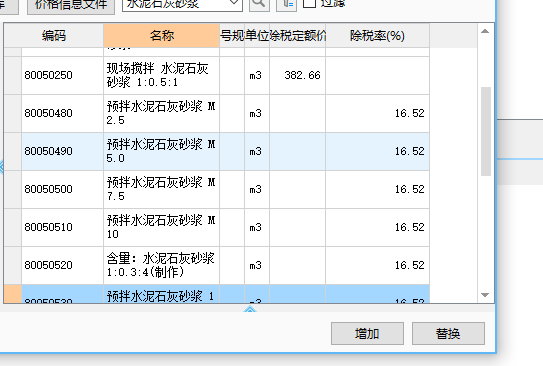The image size is (543, 366).
Task: Click the 382.66 price cell
Action: coord(297,75)
